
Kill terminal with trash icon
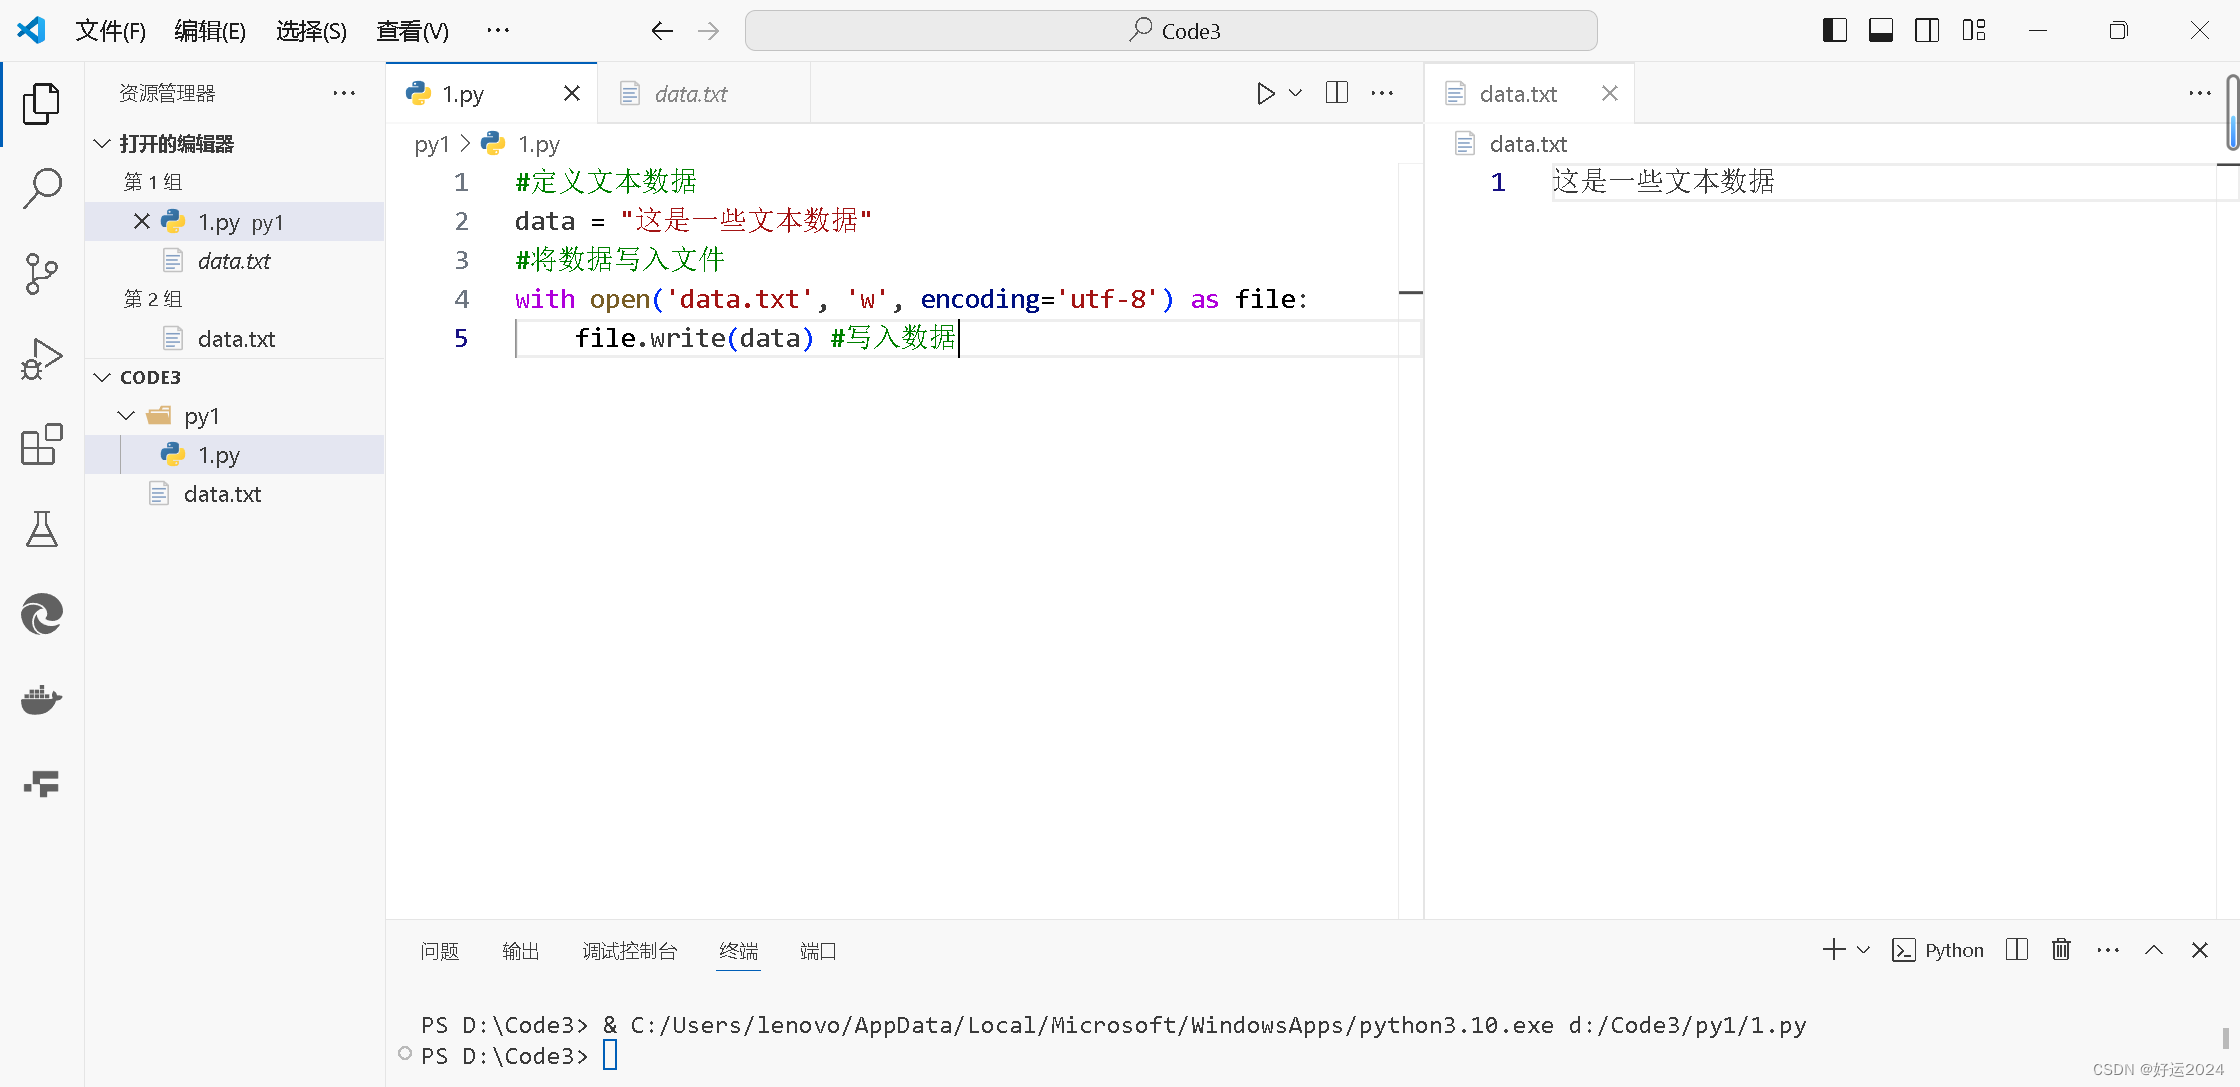pyautogui.click(x=2061, y=950)
